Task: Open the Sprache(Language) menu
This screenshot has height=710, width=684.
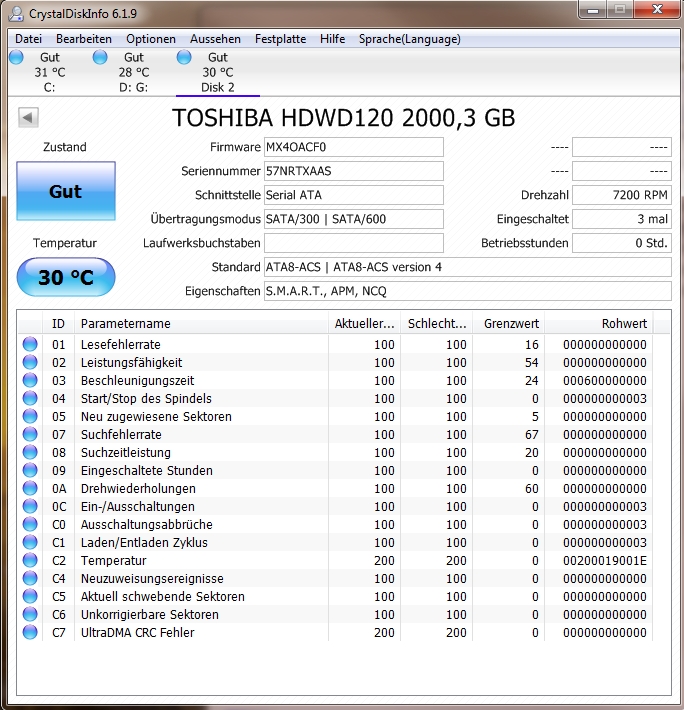Action: tap(410, 39)
